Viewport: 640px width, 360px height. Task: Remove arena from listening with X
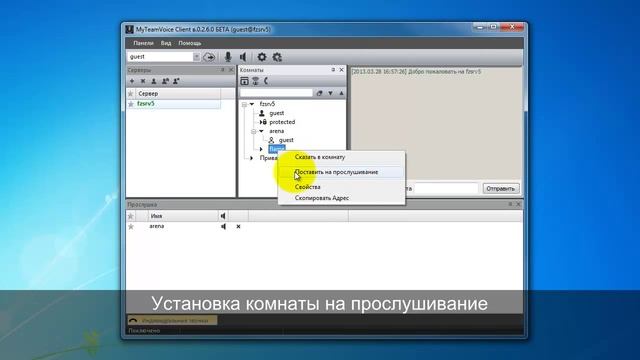(238, 227)
